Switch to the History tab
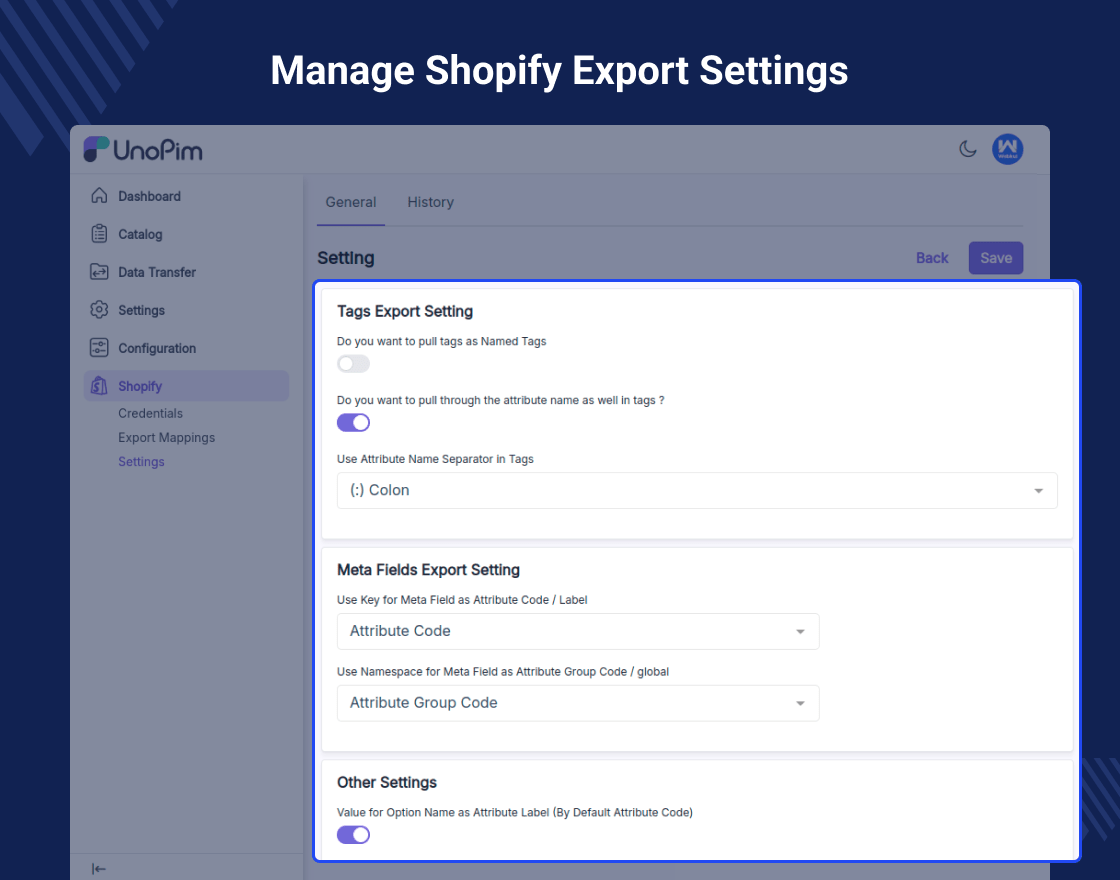1120x880 pixels. tap(431, 202)
